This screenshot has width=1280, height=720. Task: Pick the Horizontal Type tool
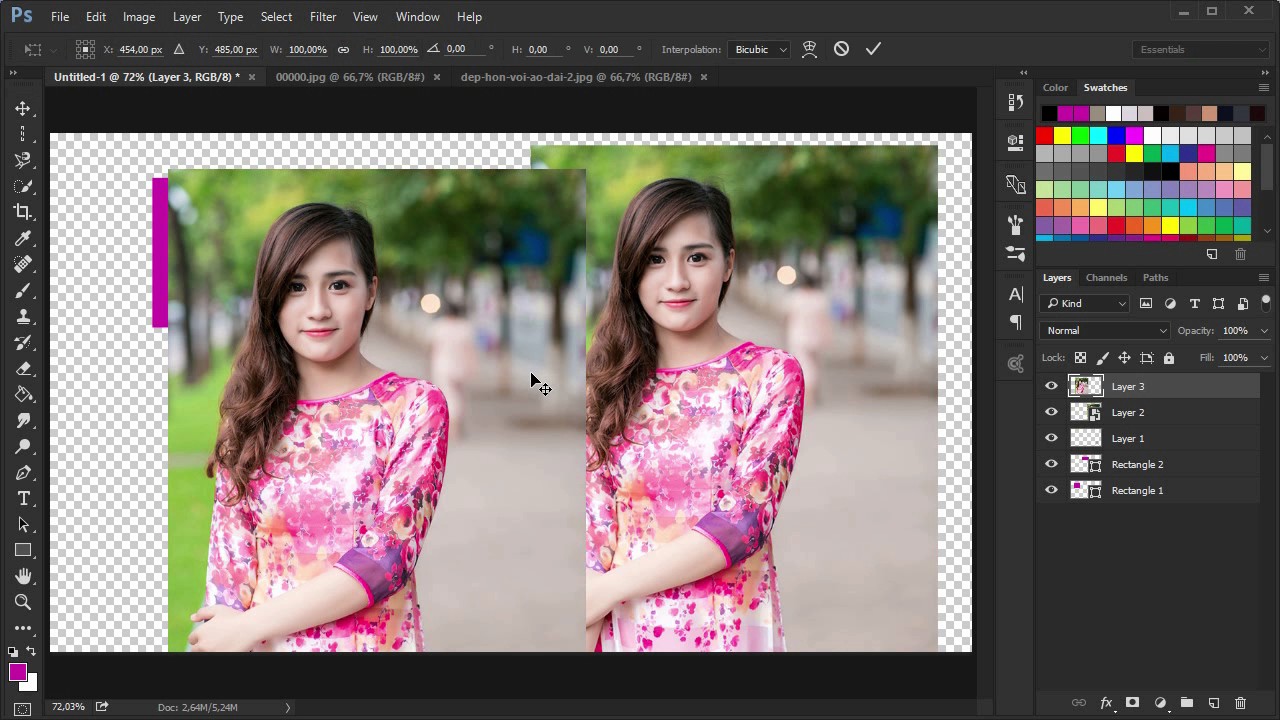(x=22, y=498)
